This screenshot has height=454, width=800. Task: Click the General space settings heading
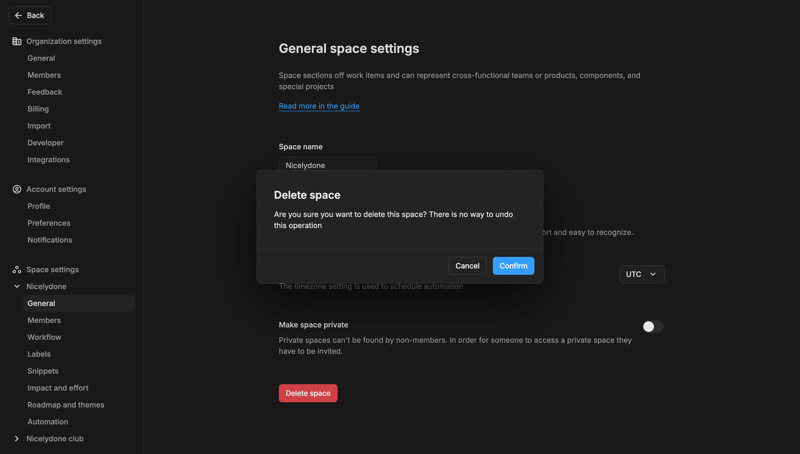click(349, 48)
